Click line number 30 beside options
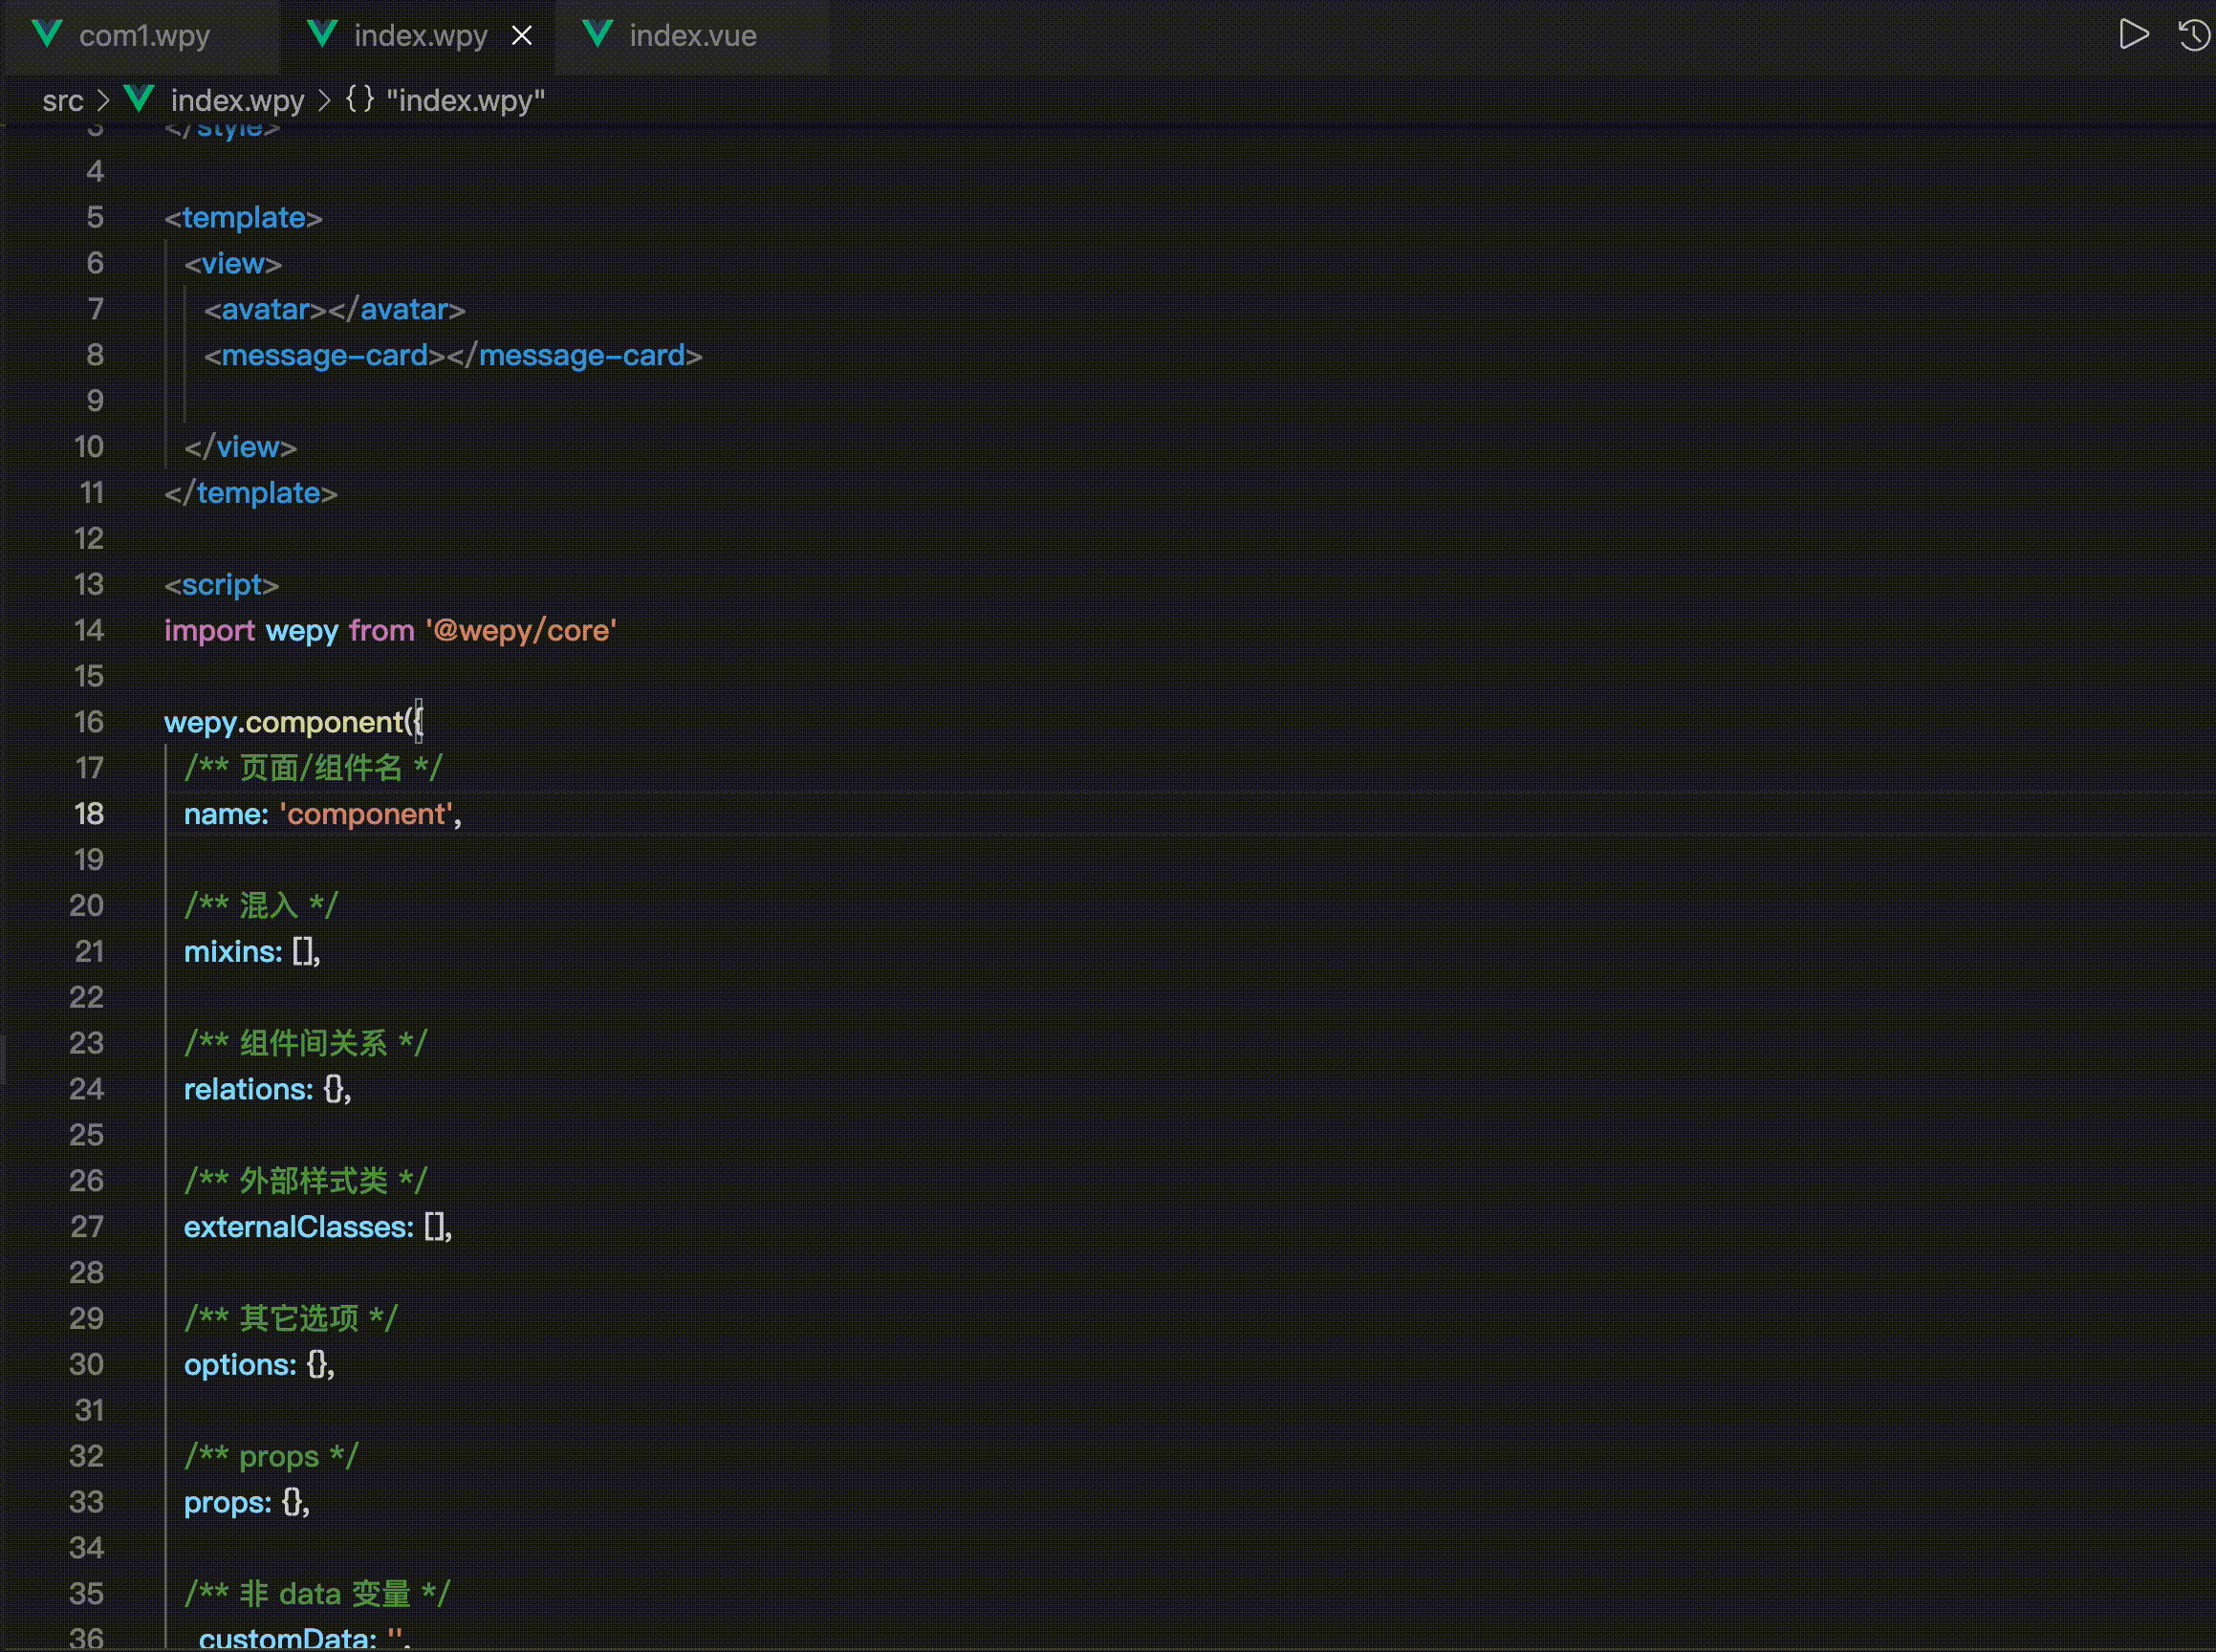 87,1364
